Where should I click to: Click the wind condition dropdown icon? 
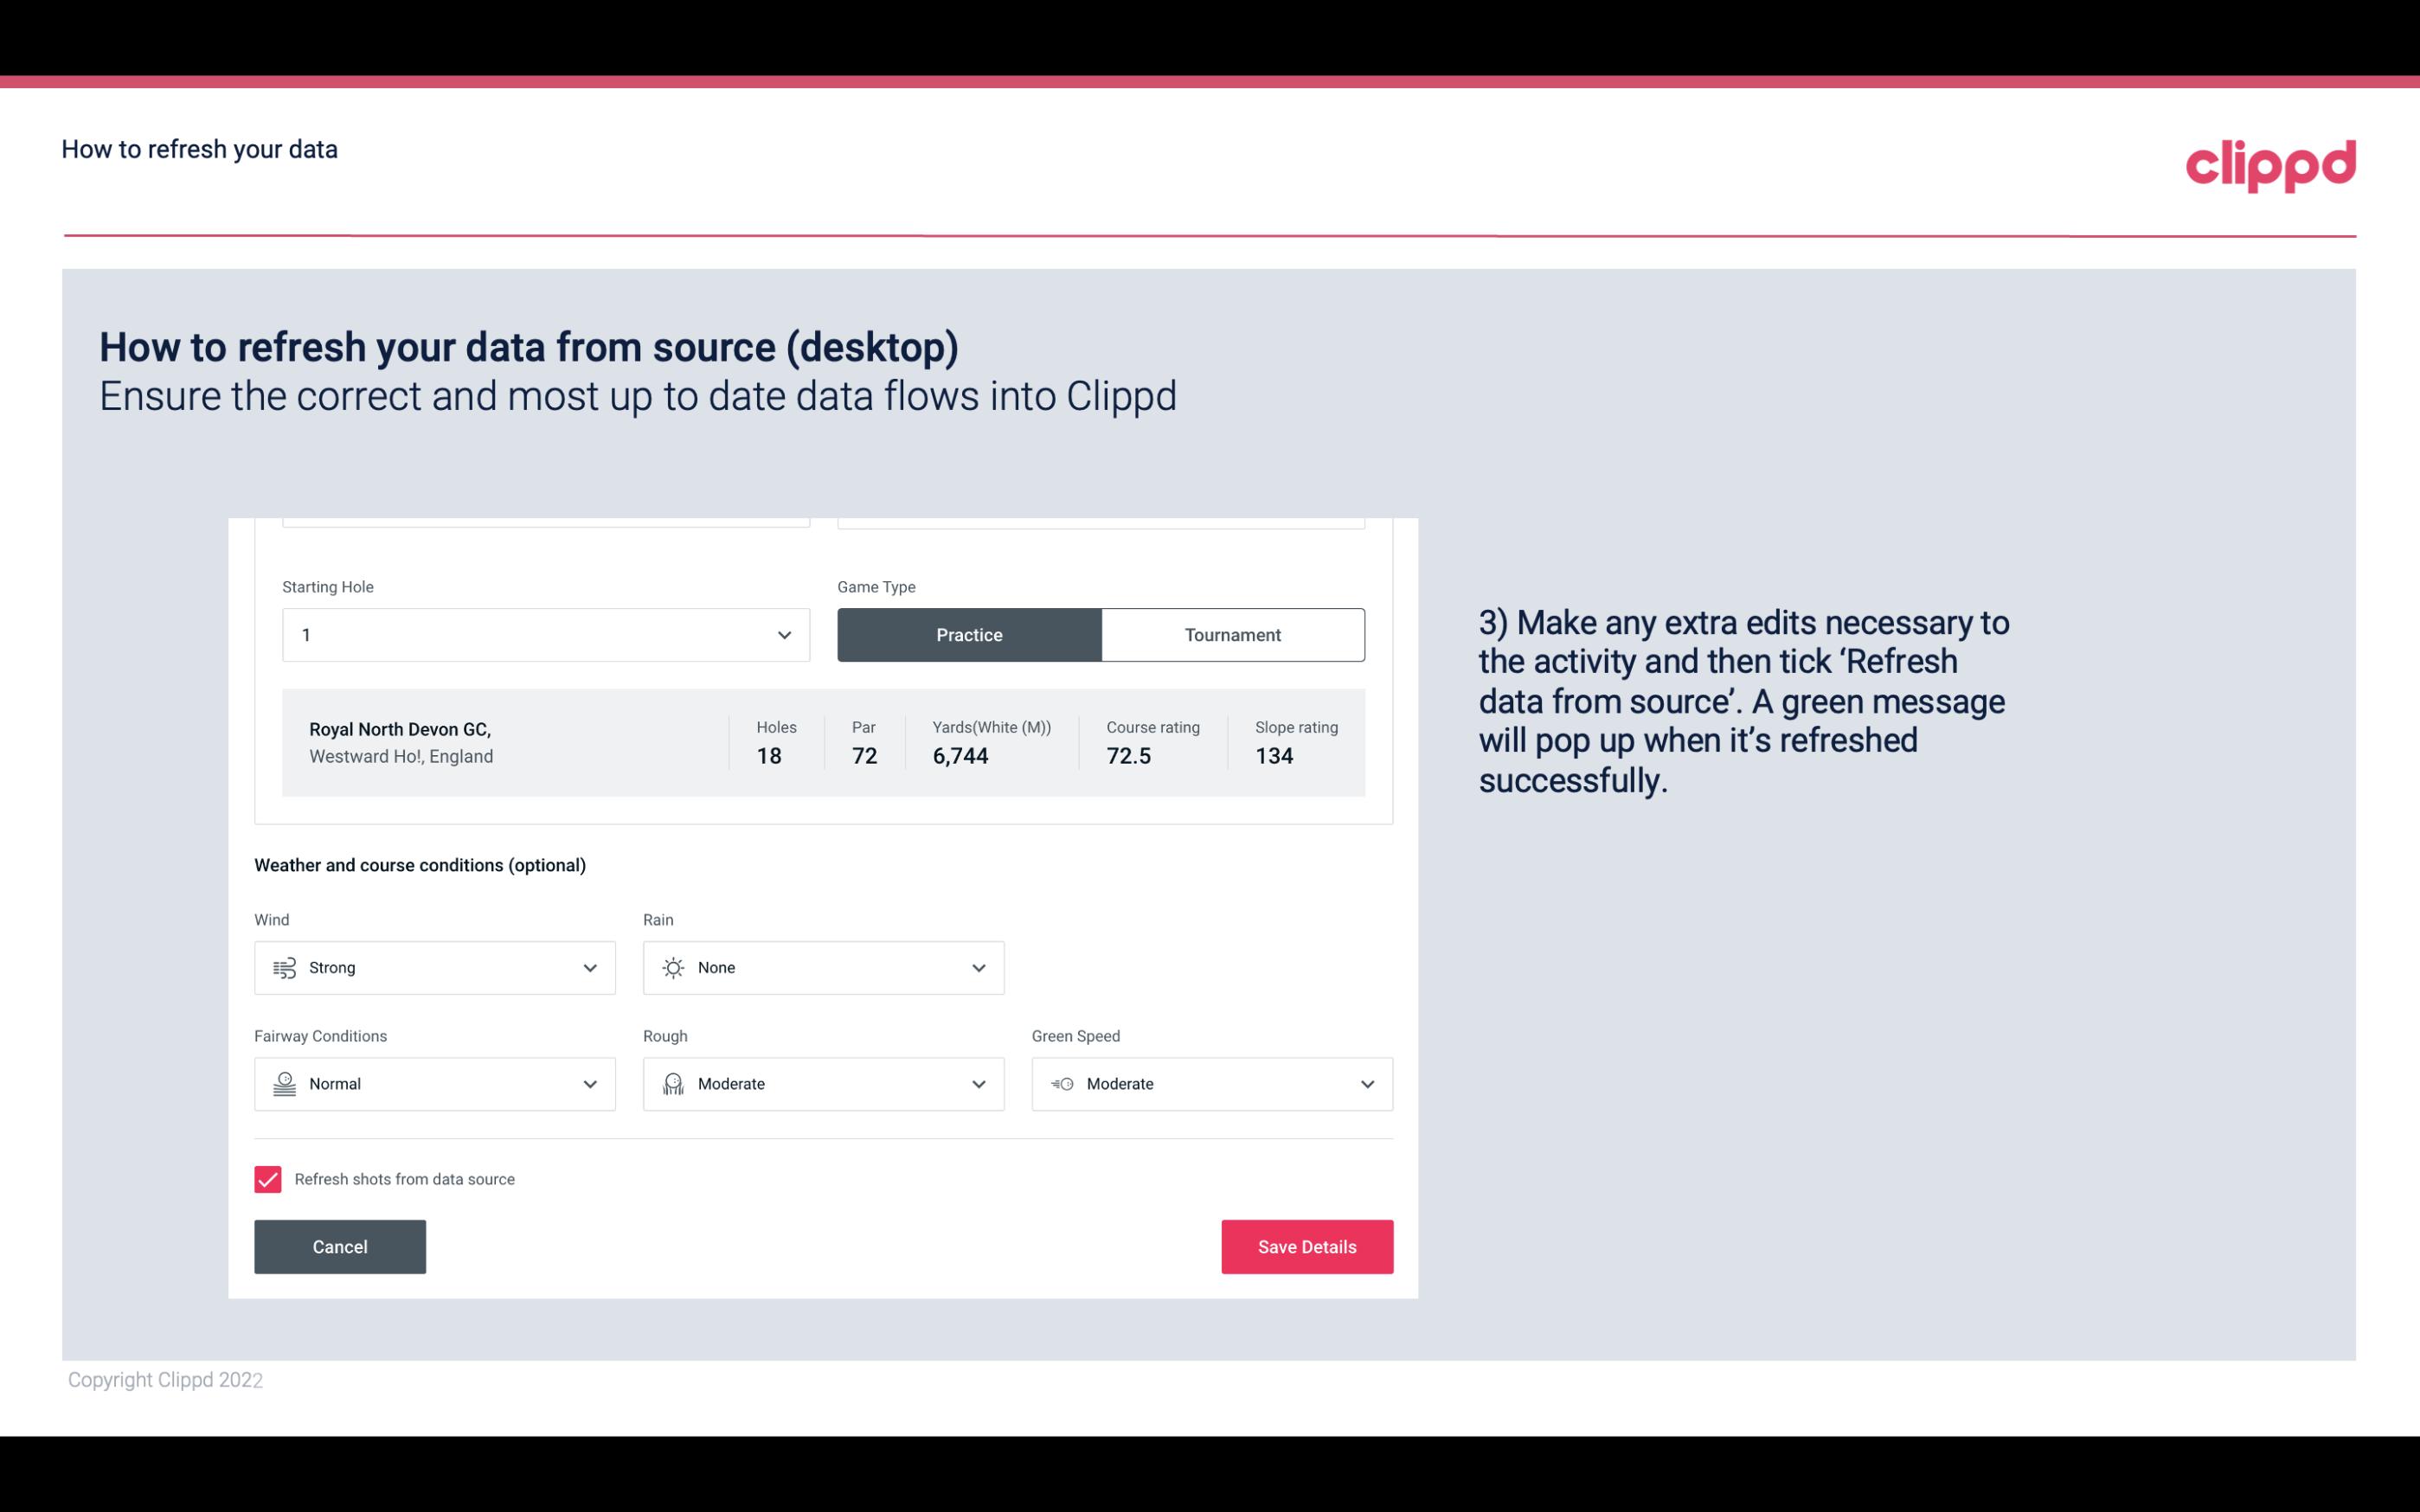[589, 967]
